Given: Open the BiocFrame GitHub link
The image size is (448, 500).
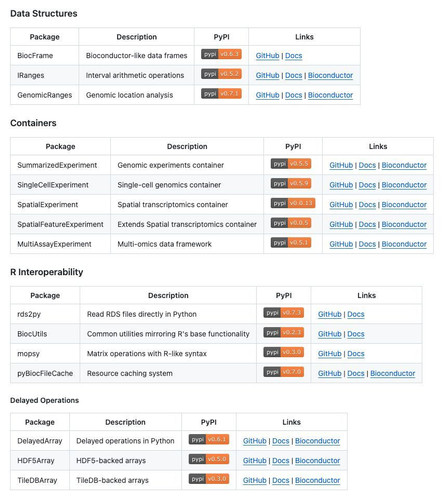Looking at the screenshot, I should (x=267, y=56).
